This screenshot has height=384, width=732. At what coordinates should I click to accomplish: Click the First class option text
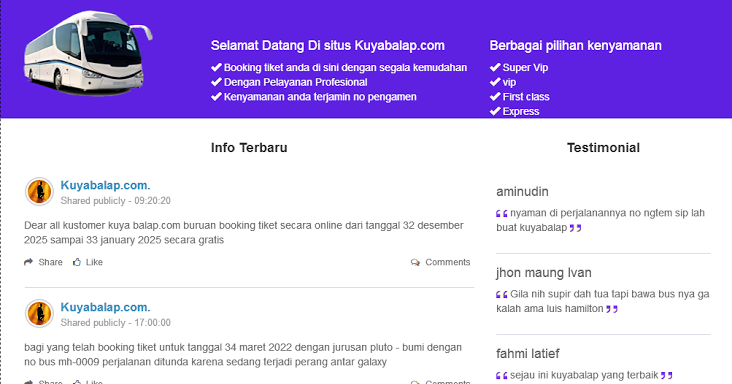[526, 97]
